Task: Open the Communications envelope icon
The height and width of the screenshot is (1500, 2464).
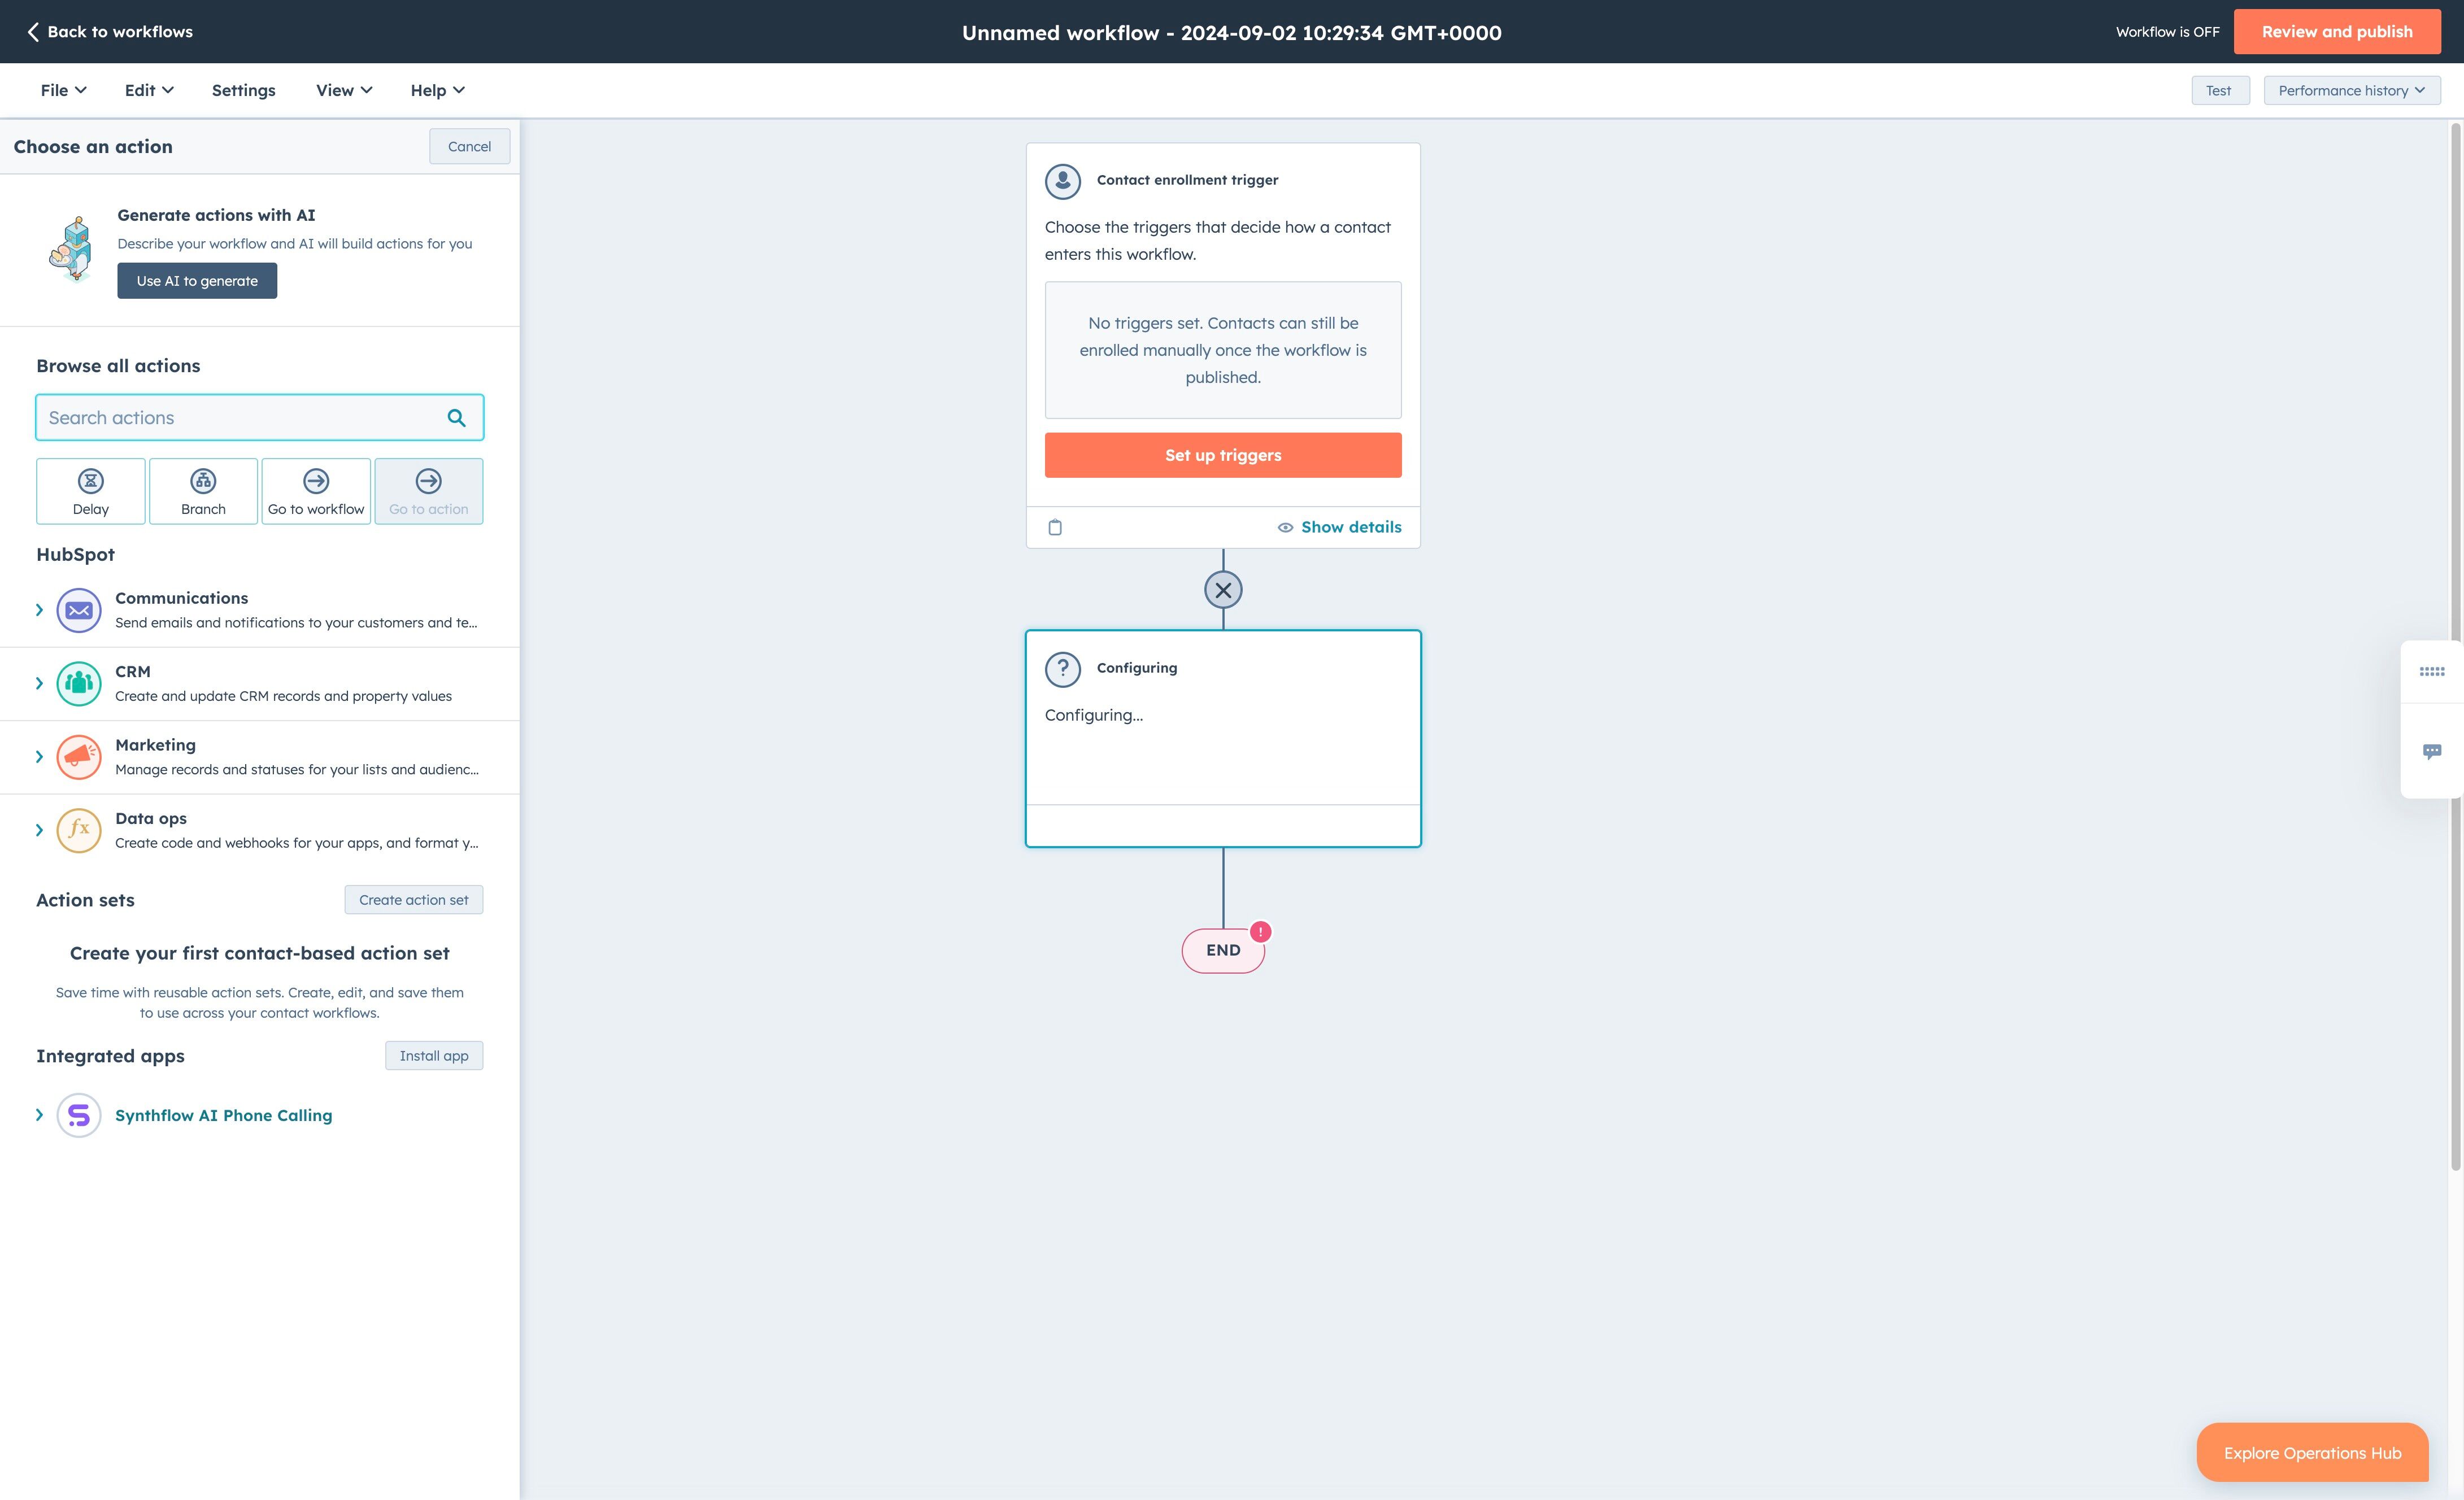Action: coord(79,610)
